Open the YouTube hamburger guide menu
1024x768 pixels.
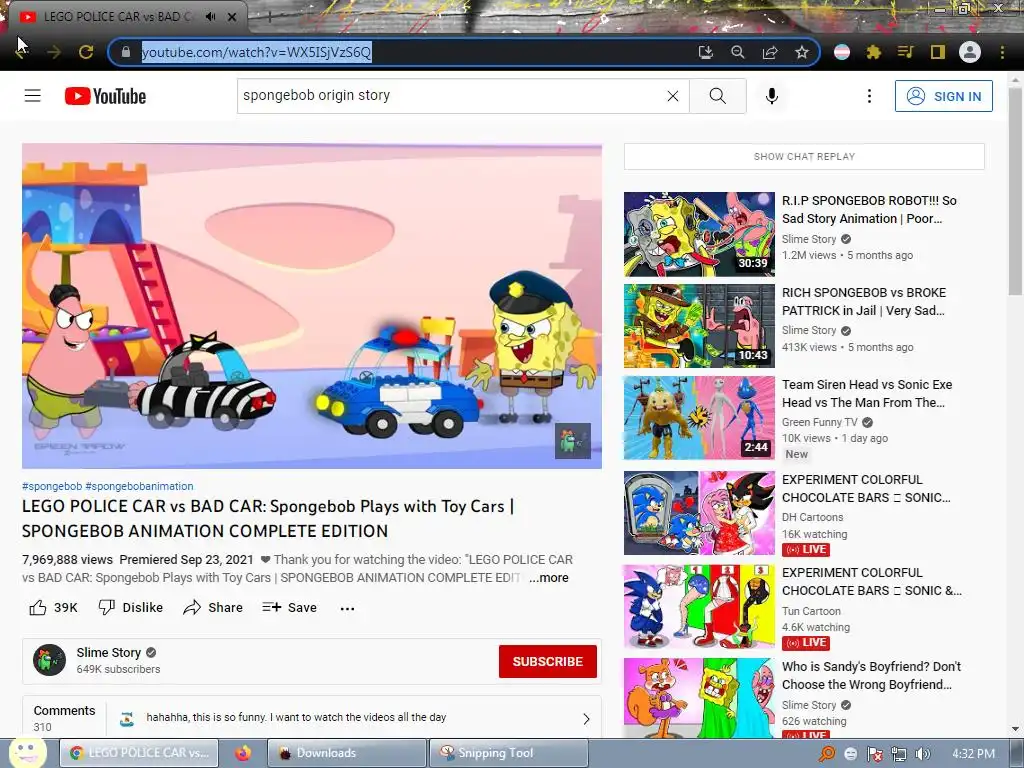click(x=33, y=96)
